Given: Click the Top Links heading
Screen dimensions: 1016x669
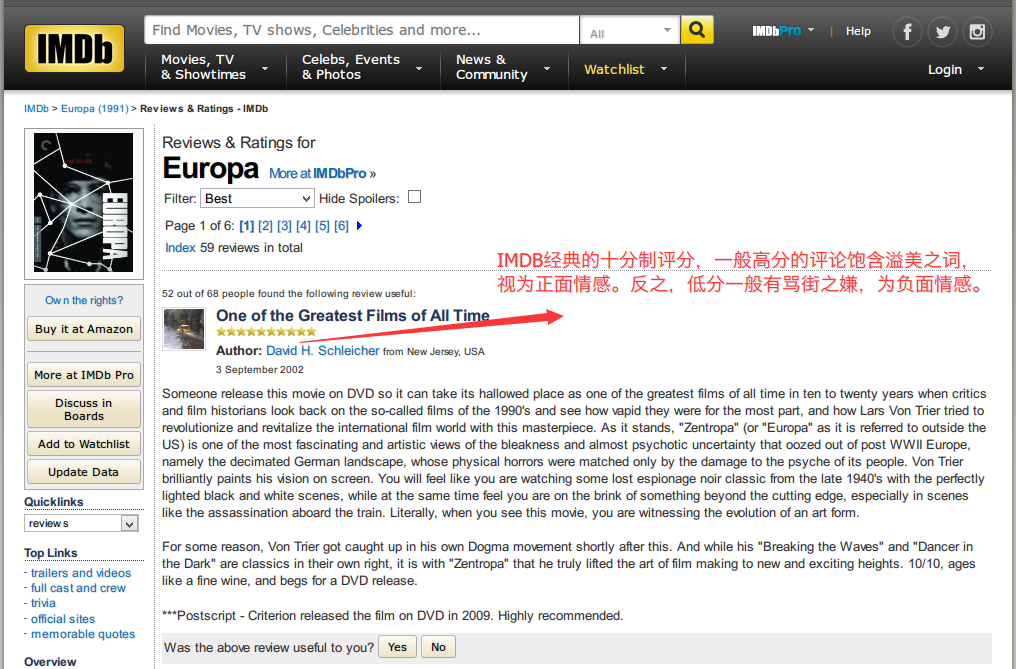Looking at the screenshot, I should coord(51,553).
